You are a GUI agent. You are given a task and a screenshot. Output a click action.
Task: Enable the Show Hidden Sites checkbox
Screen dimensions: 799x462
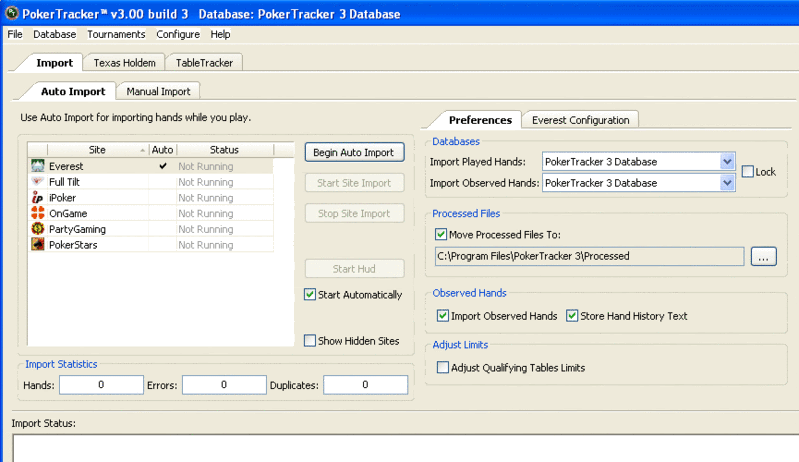click(310, 340)
